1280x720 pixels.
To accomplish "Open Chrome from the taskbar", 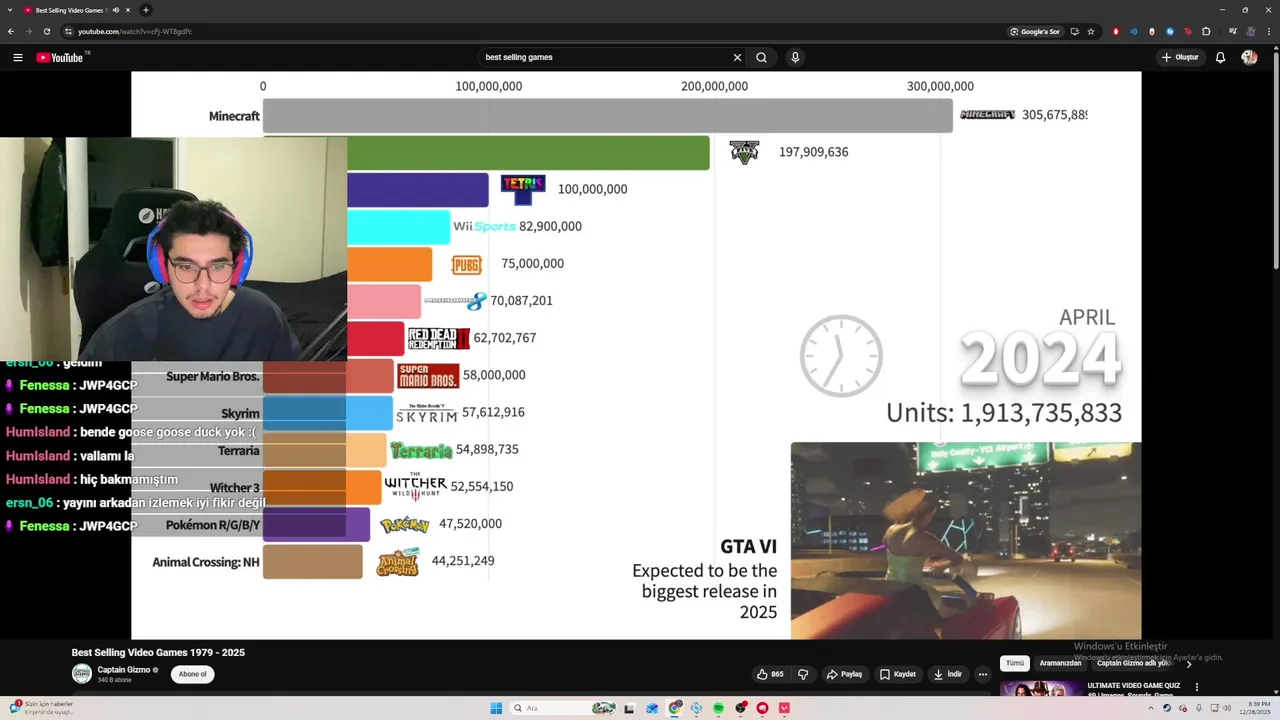I will [675, 708].
